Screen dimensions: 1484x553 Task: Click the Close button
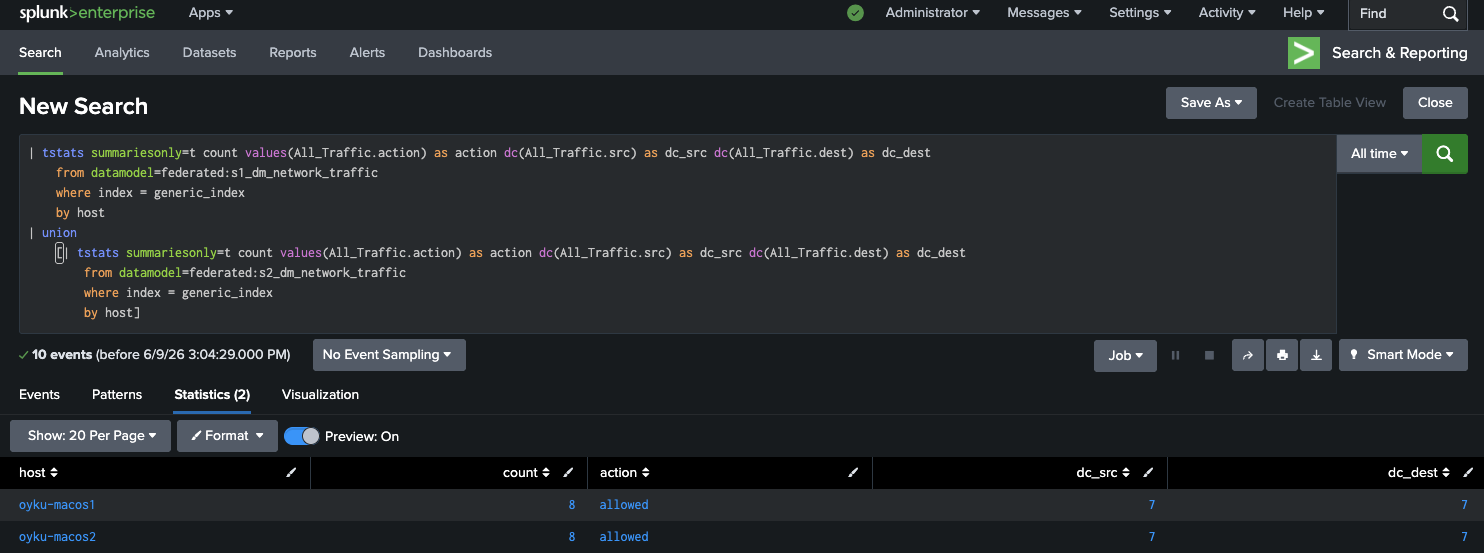tap(1435, 103)
